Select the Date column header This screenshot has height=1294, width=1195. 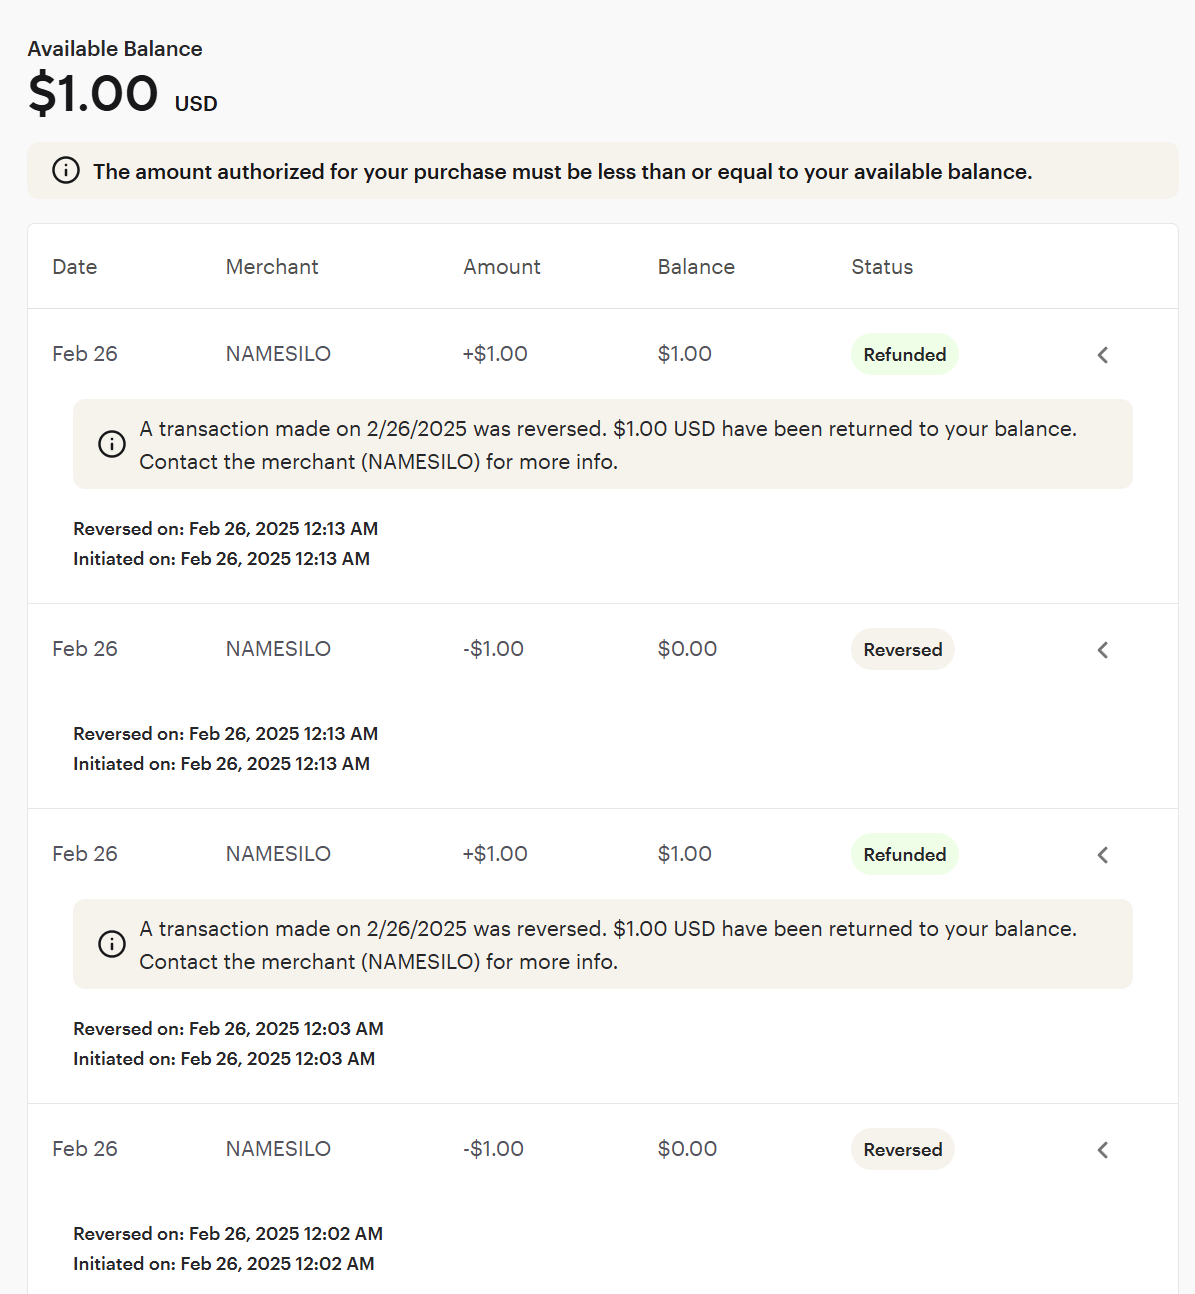75,267
